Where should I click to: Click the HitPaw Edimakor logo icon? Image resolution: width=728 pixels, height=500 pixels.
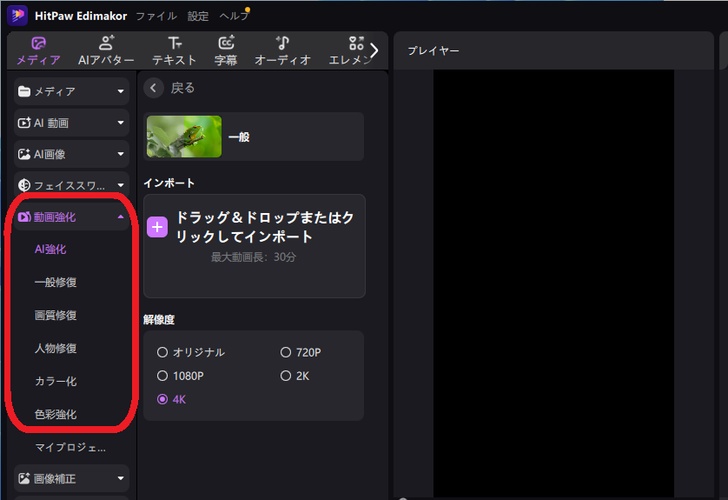(x=17, y=15)
